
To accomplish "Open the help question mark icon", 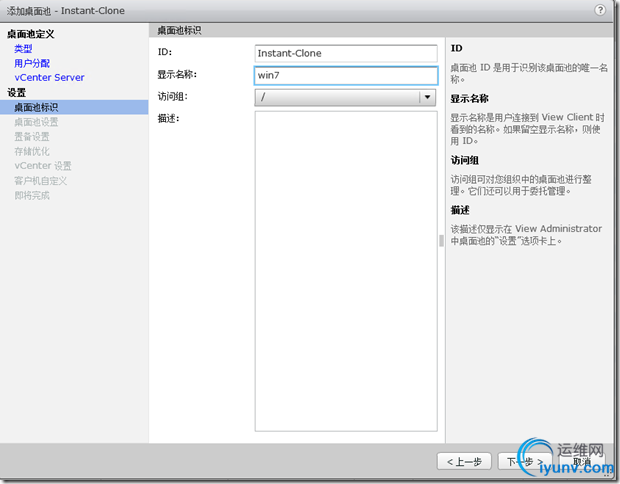I will [600, 10].
